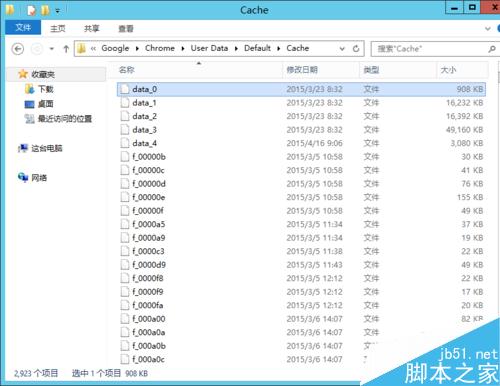Click Chrome in the address path

coord(160,48)
